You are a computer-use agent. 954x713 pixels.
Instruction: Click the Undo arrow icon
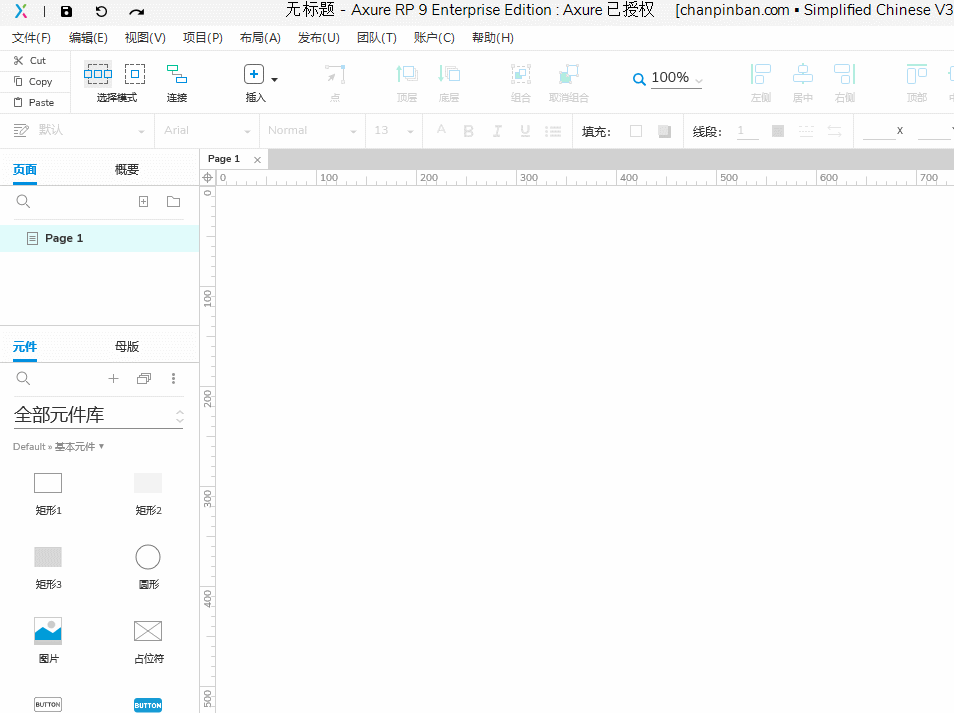(x=101, y=12)
